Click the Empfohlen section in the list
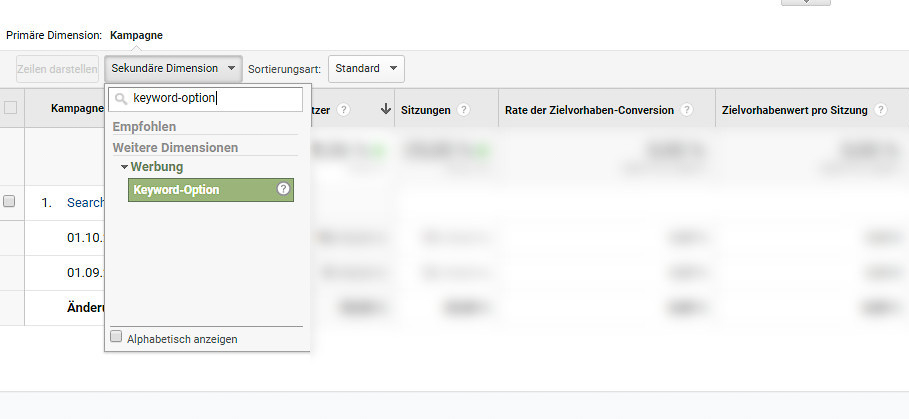The height and width of the screenshot is (419, 909). pyautogui.click(x=145, y=127)
